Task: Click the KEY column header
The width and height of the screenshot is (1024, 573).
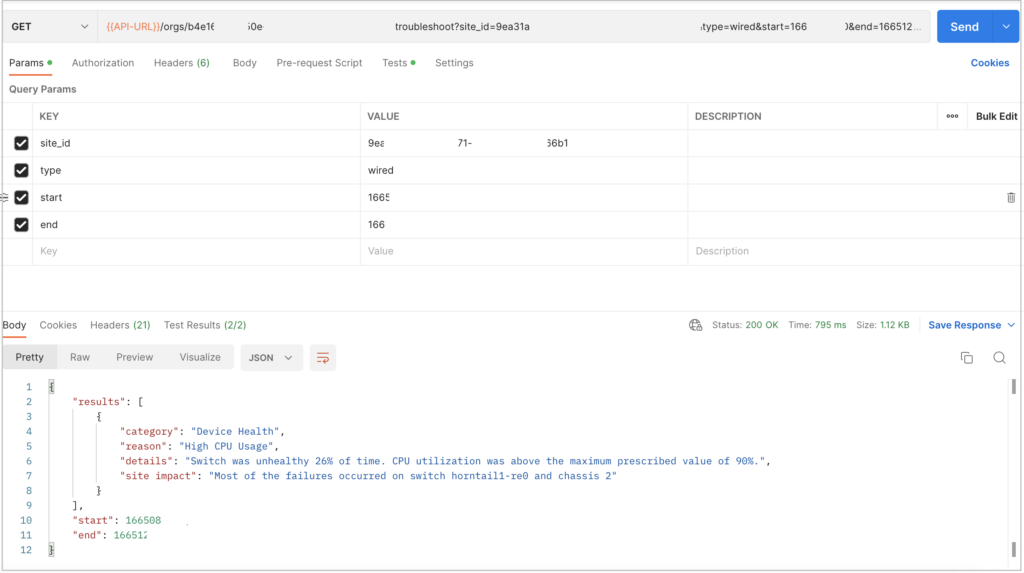Action: click(x=49, y=116)
